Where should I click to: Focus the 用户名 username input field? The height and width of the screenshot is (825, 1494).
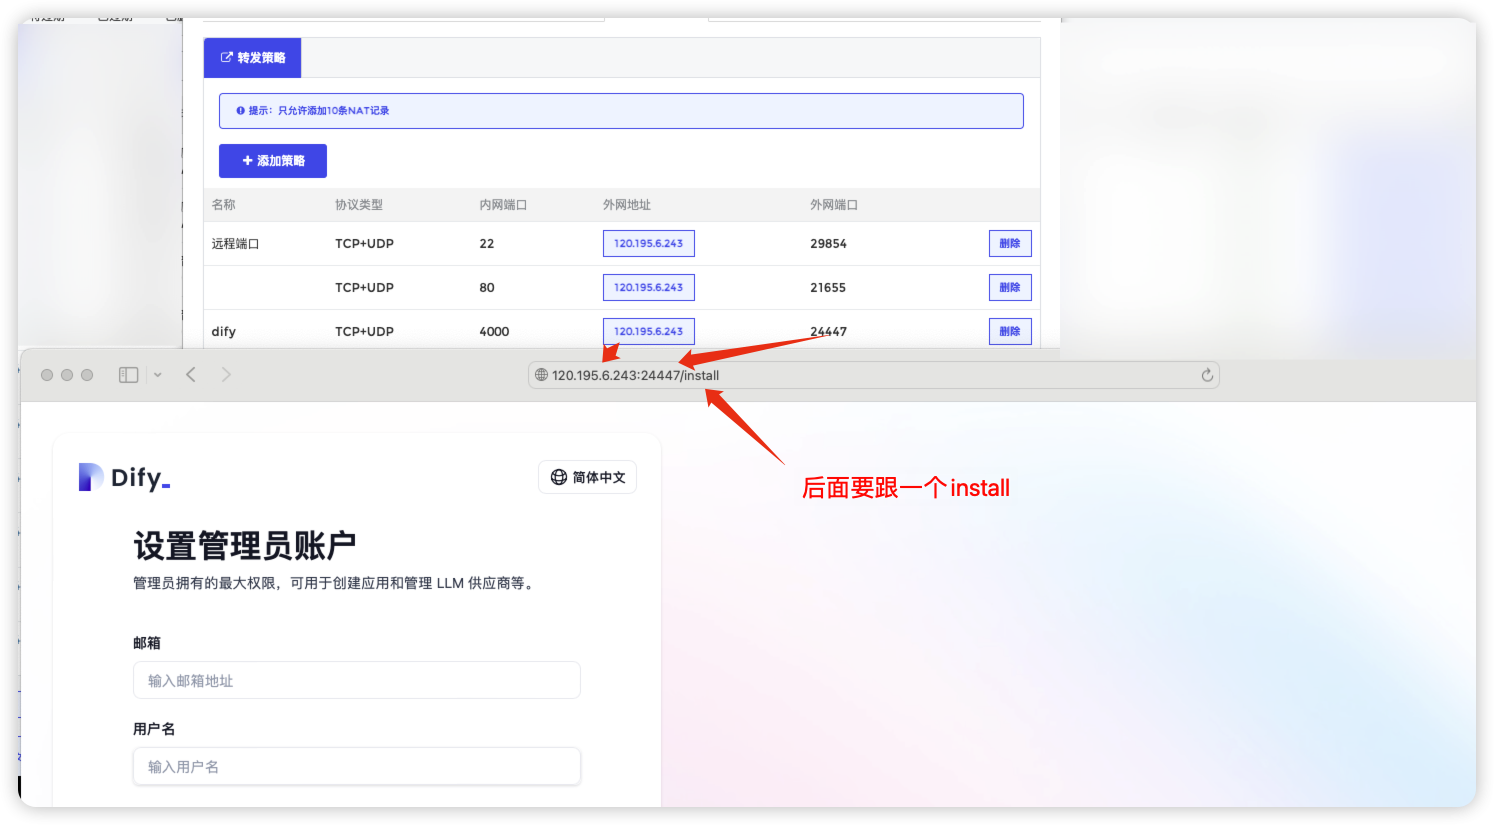[x=357, y=767]
